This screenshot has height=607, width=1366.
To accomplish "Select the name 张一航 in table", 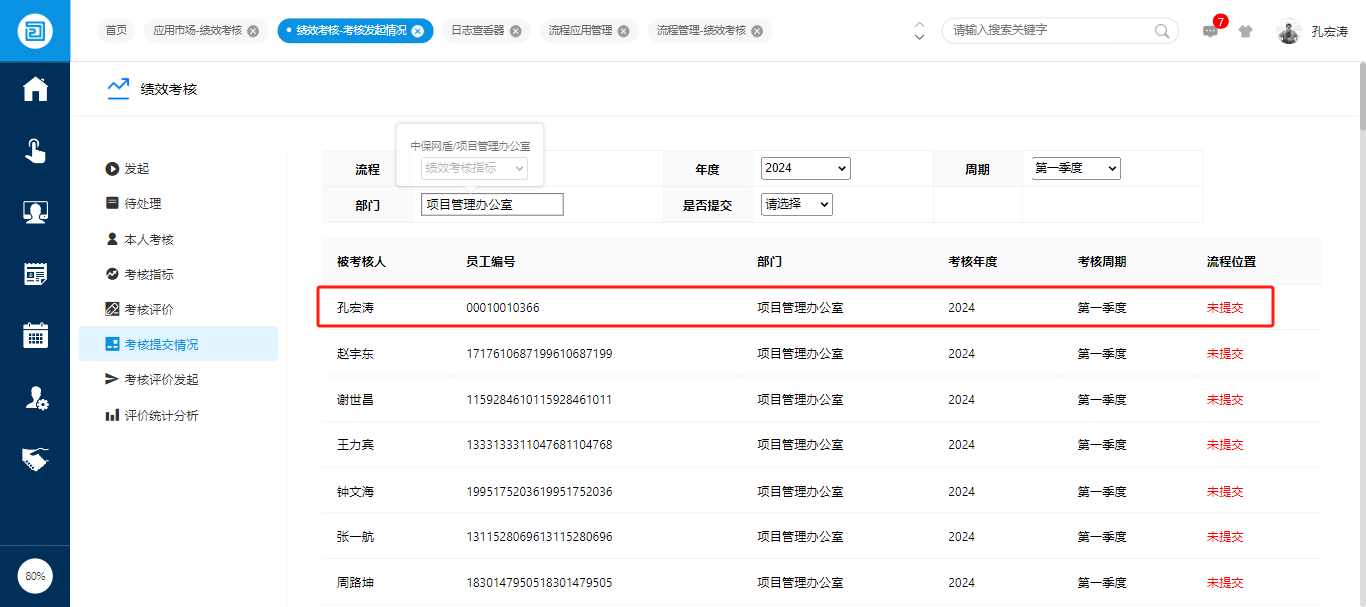I will tap(355, 537).
